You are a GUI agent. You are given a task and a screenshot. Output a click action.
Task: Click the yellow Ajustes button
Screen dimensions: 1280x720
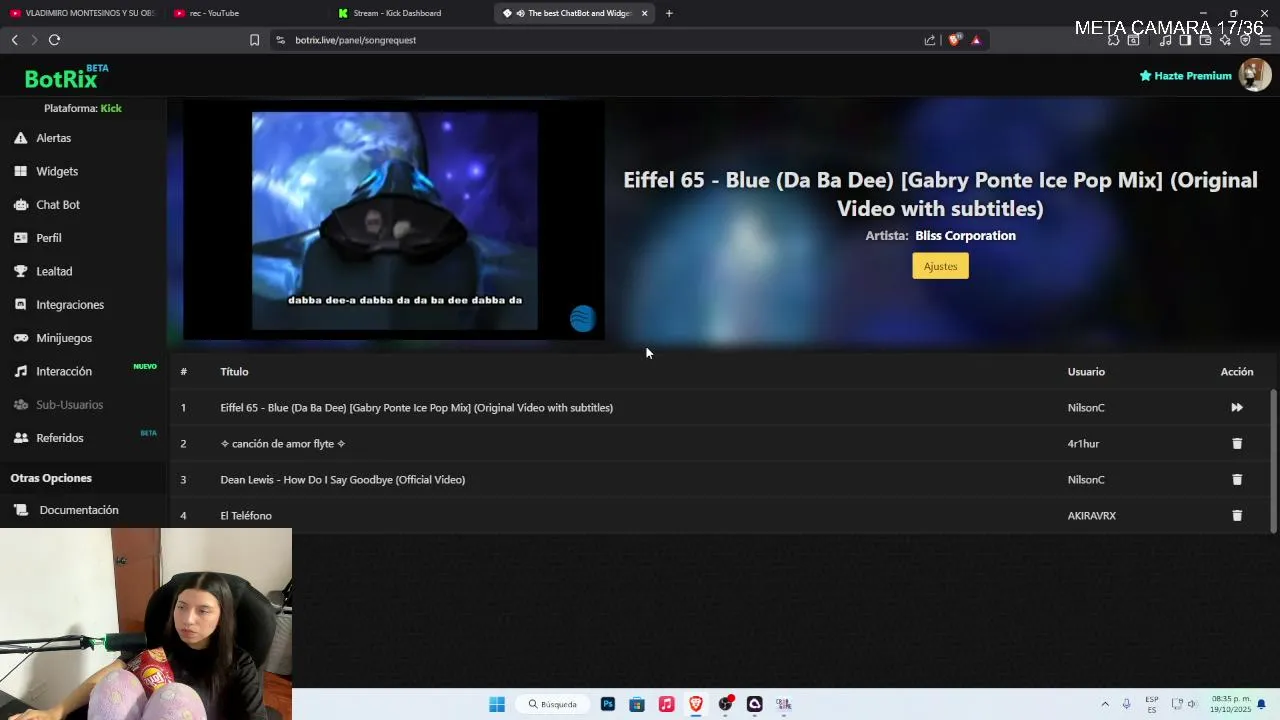click(940, 266)
